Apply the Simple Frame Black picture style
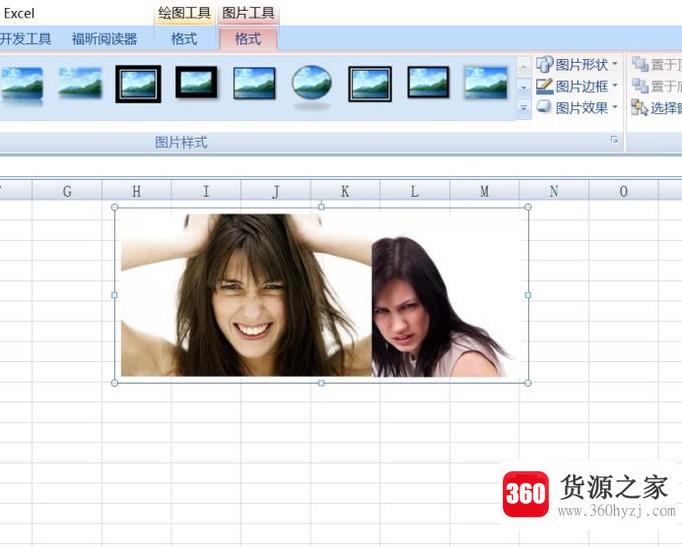Image resolution: width=682 pixels, height=547 pixels. [254, 83]
